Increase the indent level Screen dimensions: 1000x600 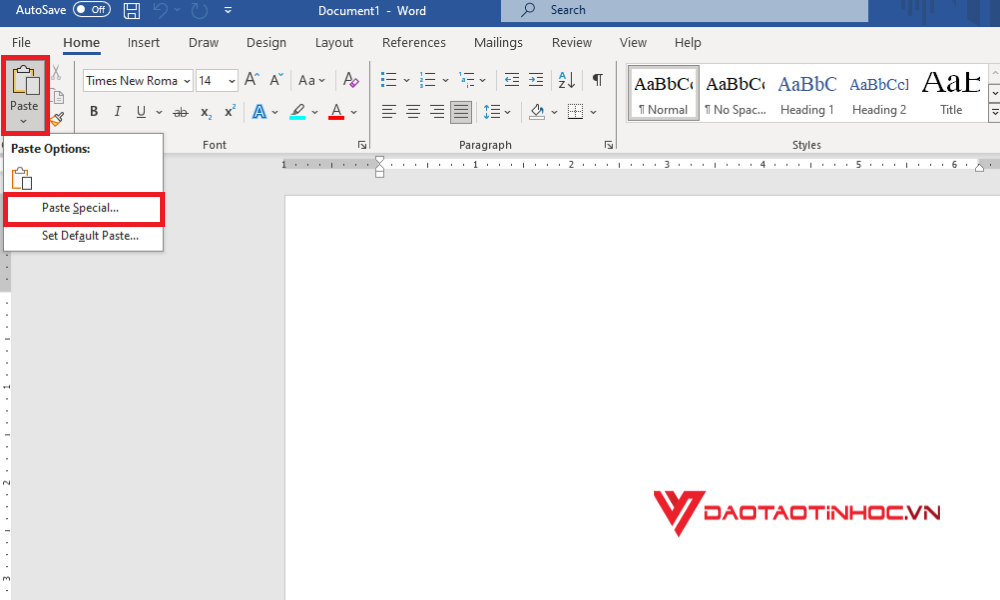536,79
